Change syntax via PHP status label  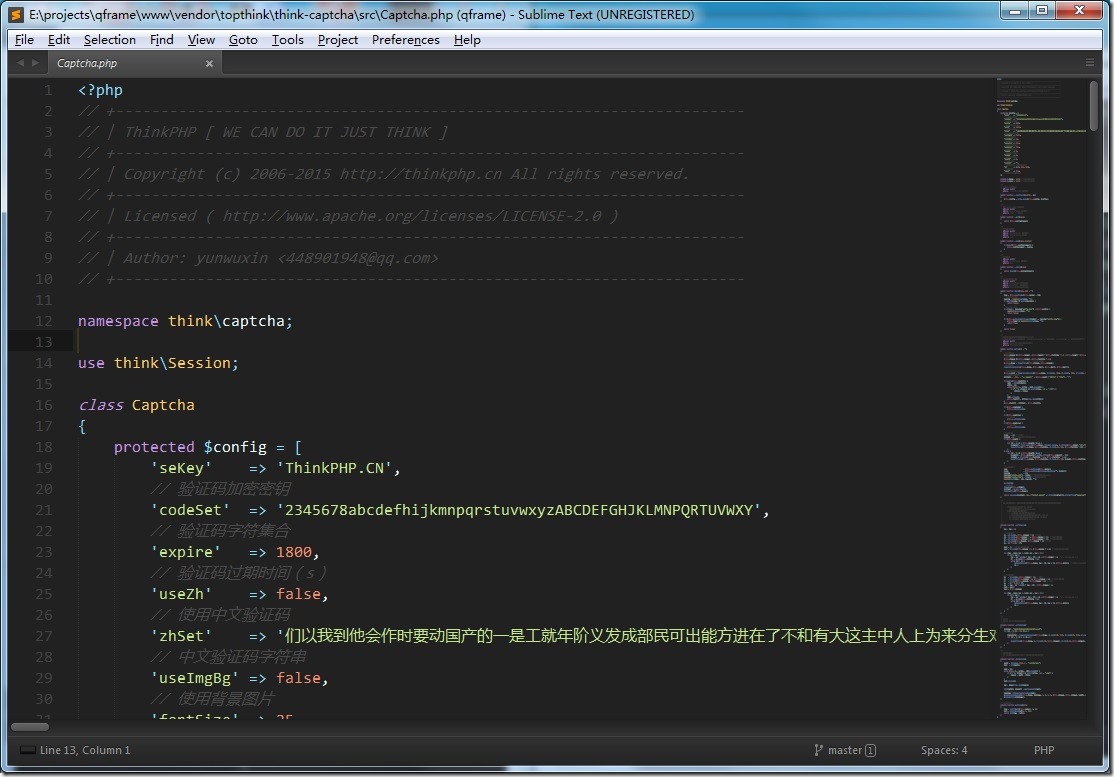1044,750
